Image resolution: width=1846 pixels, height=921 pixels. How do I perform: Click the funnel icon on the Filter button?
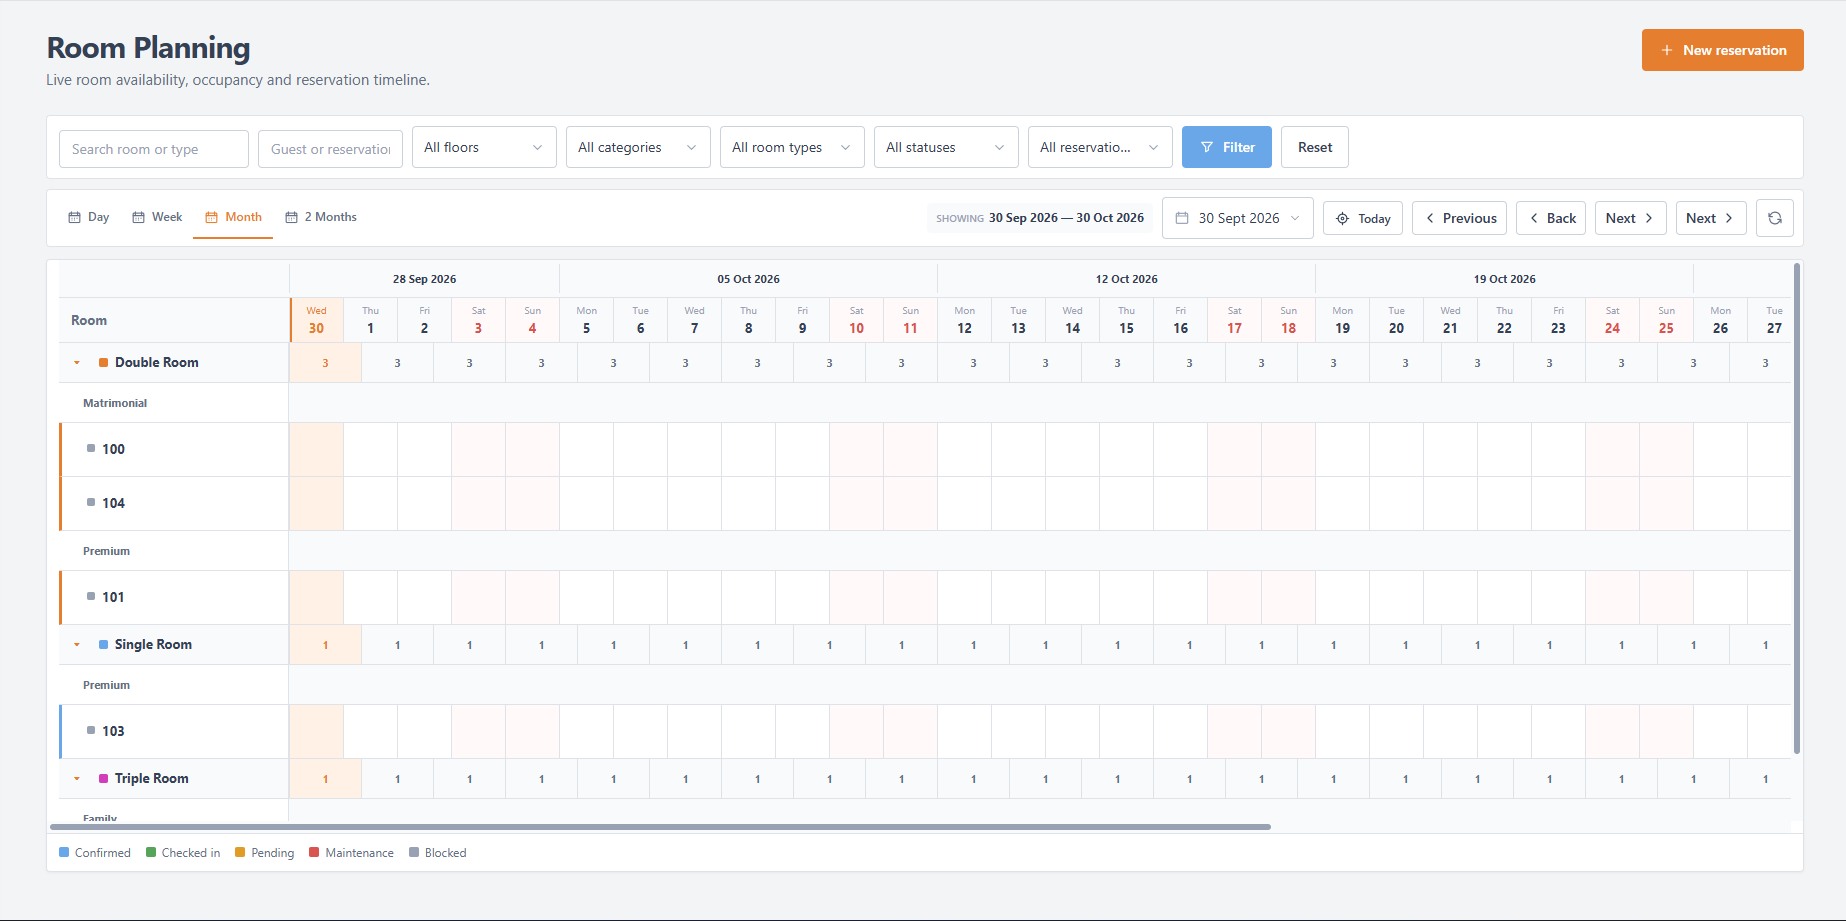[x=1207, y=147]
